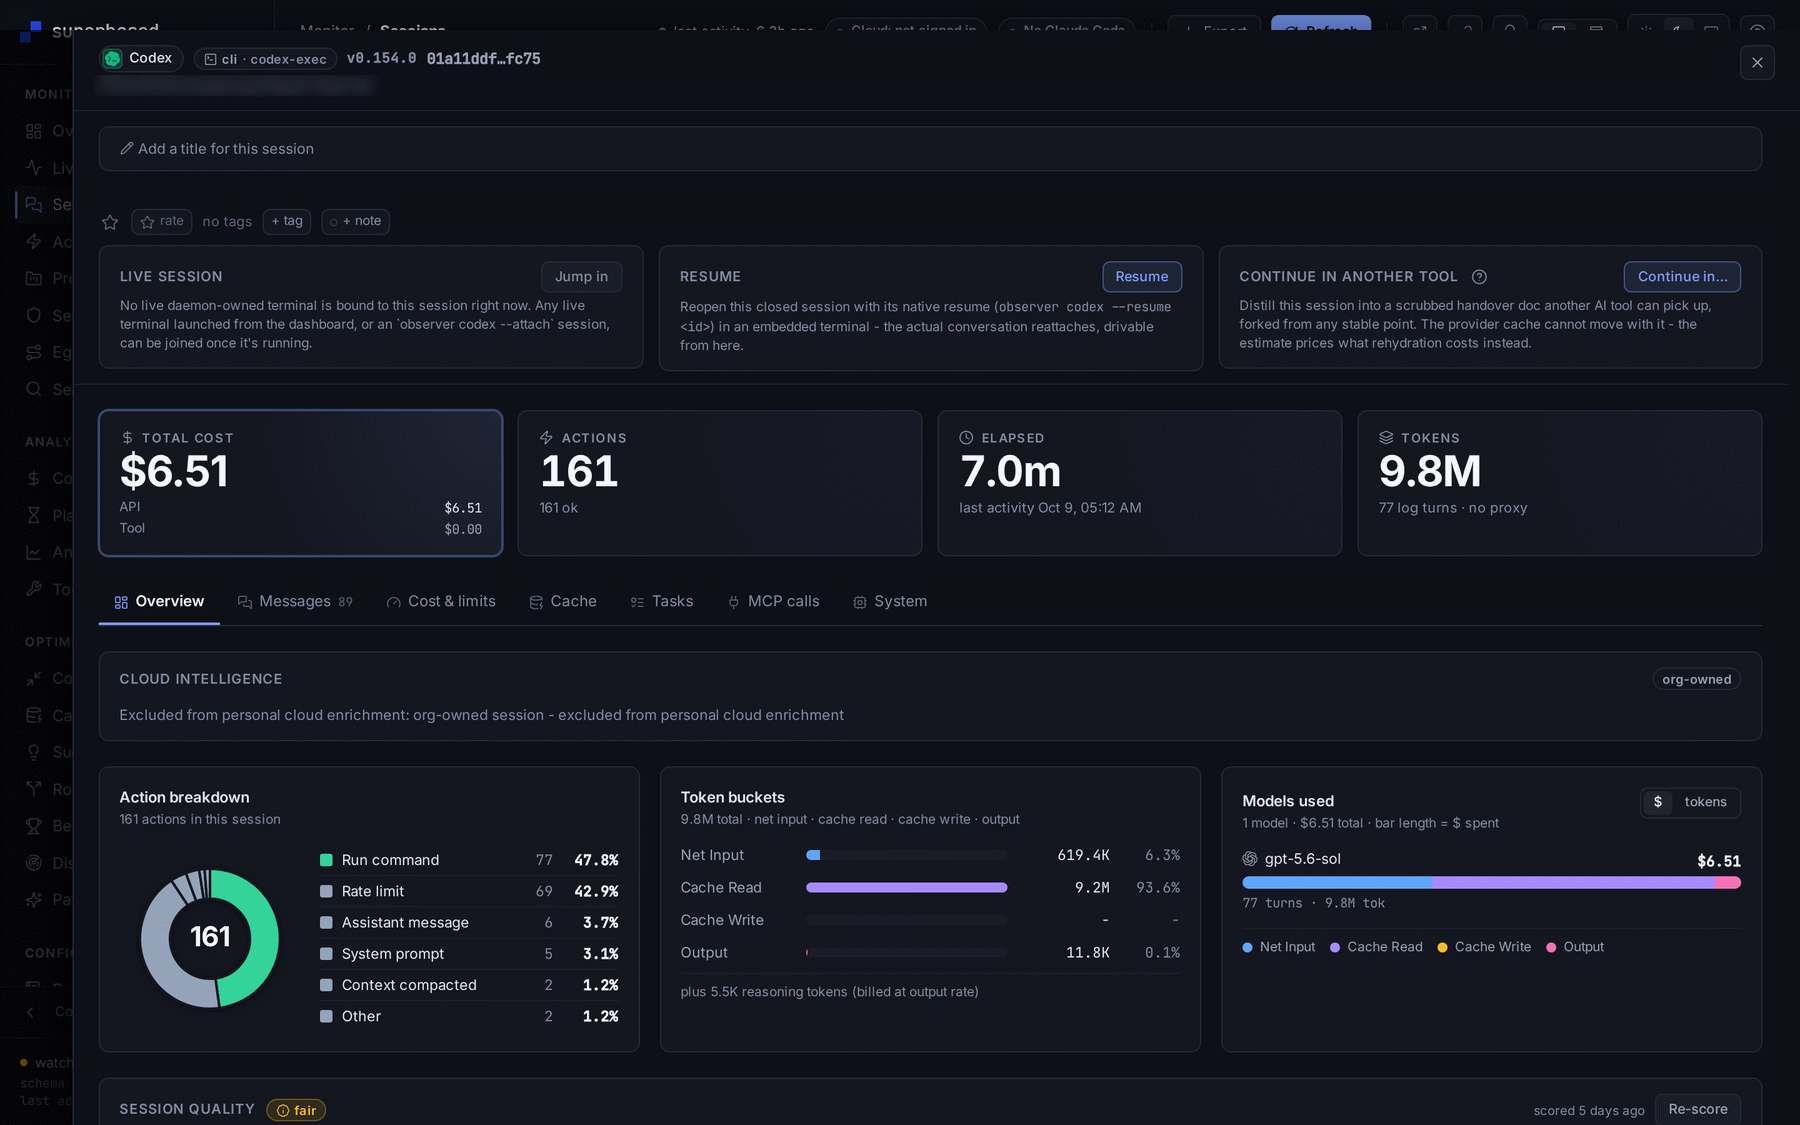Image resolution: width=1800 pixels, height=1125 pixels.
Task: Add a tag with + tag button
Action: 287,221
